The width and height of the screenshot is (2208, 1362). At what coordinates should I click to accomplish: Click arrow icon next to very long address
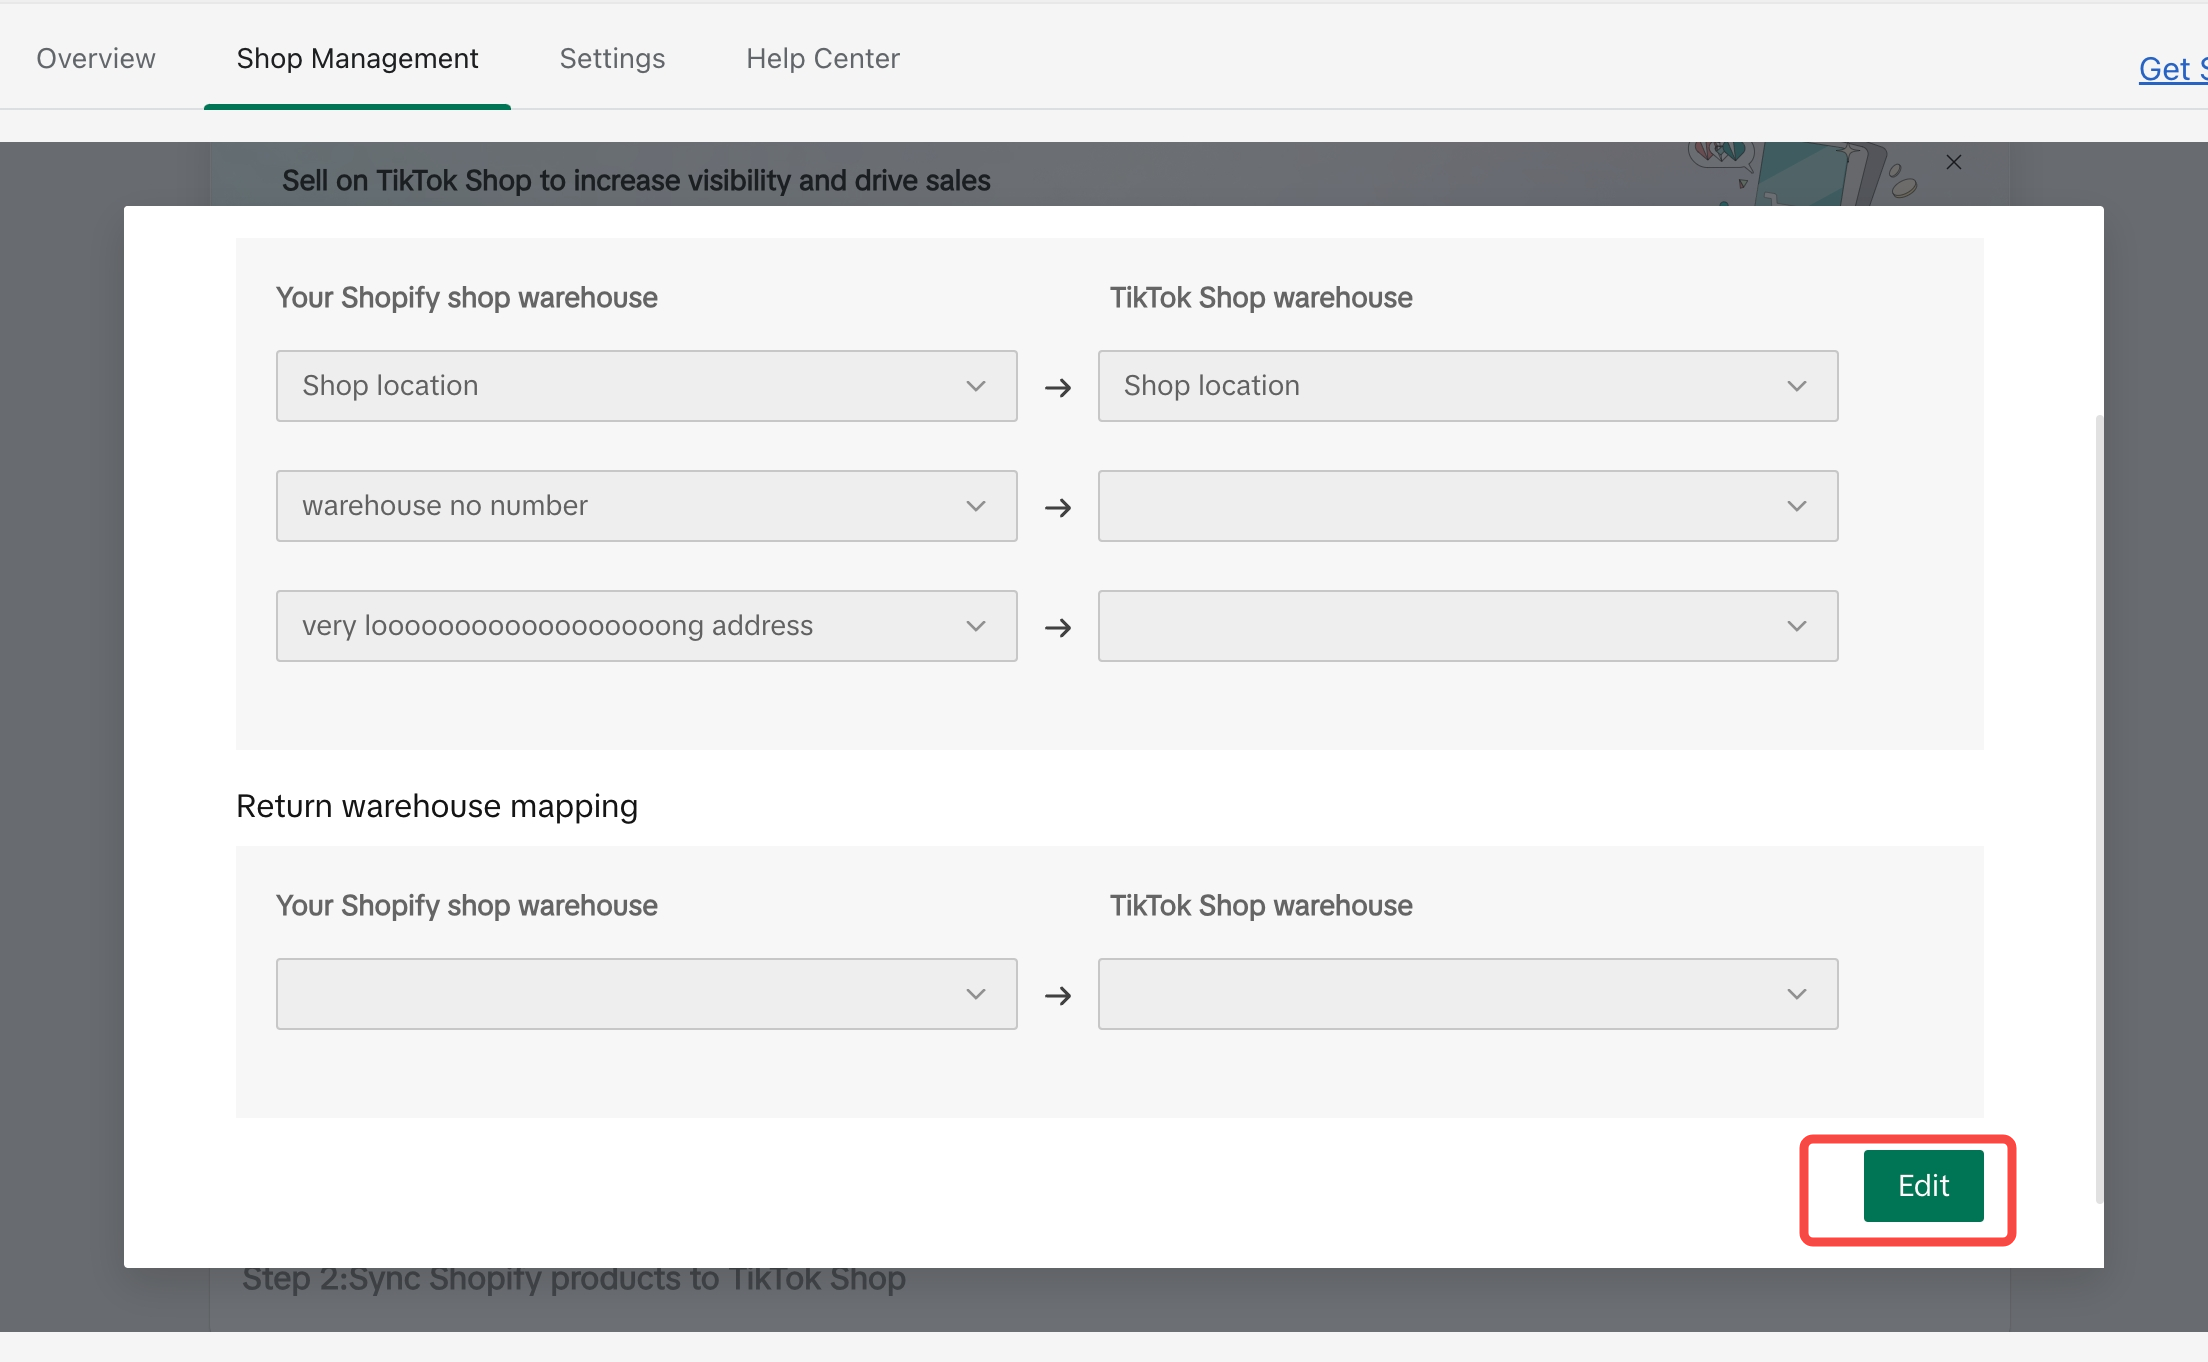tap(1057, 627)
